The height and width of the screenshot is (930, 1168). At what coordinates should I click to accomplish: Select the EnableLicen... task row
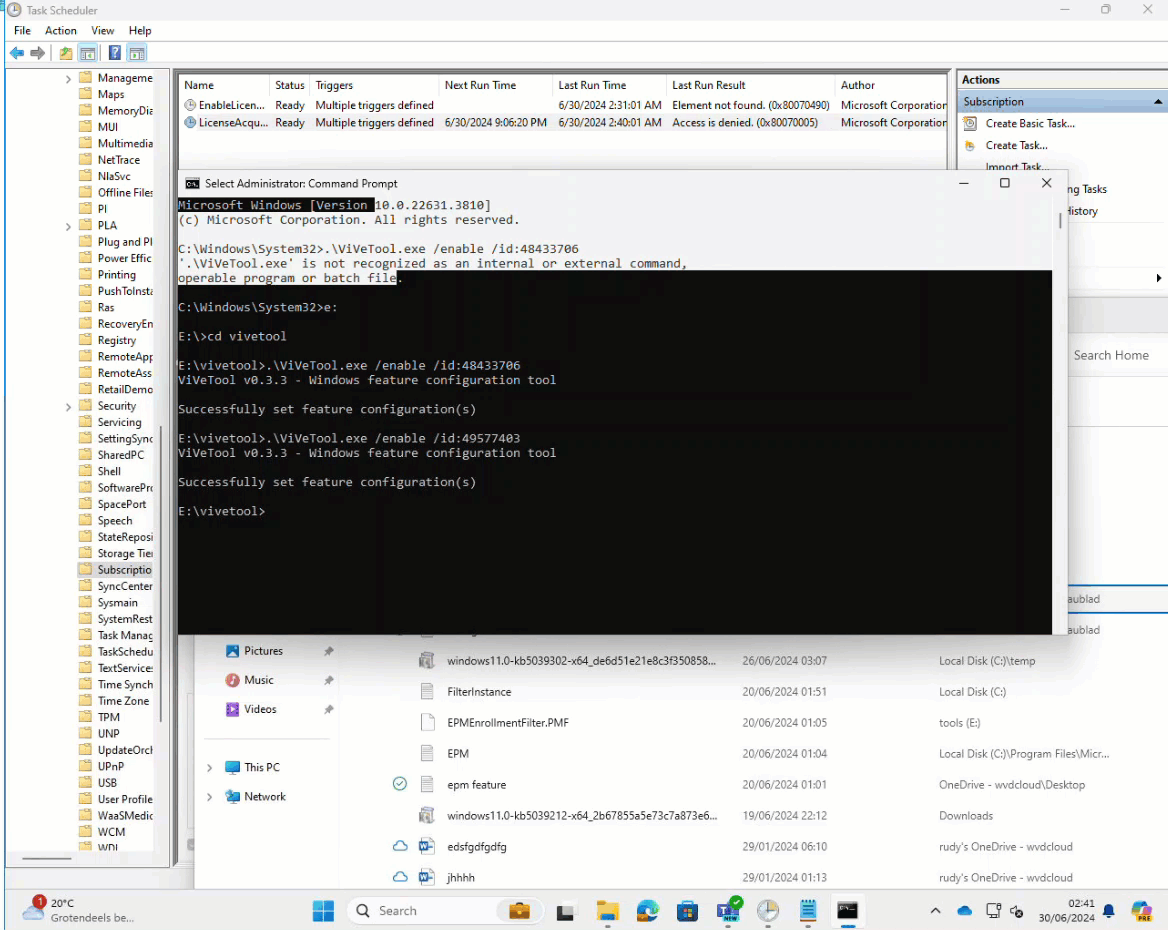(x=565, y=105)
